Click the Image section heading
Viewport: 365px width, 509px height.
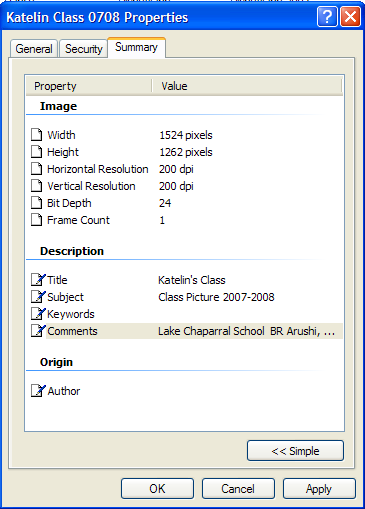(x=58, y=106)
